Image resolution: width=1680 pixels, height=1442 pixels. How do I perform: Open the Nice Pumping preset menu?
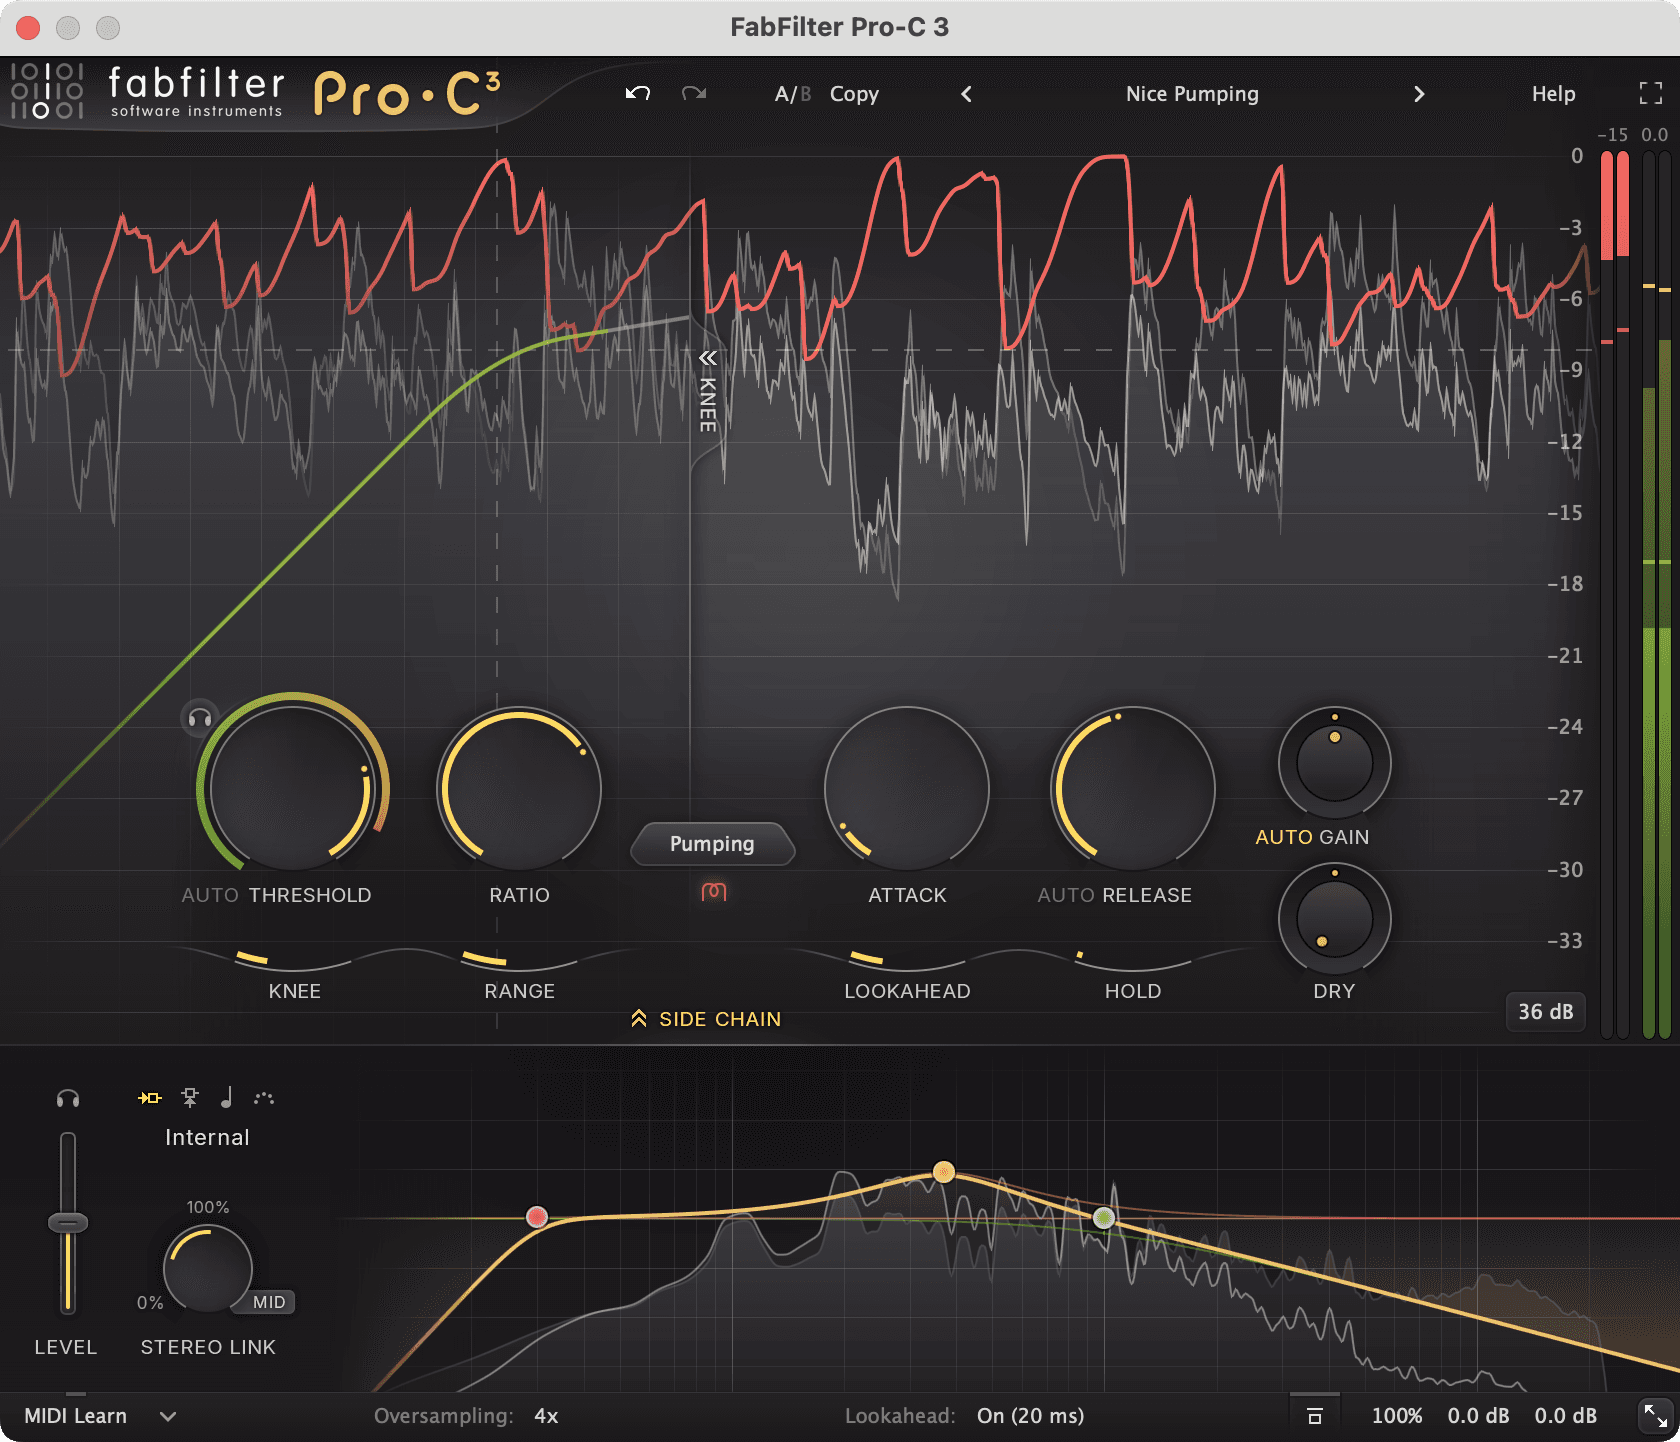coord(1192,94)
